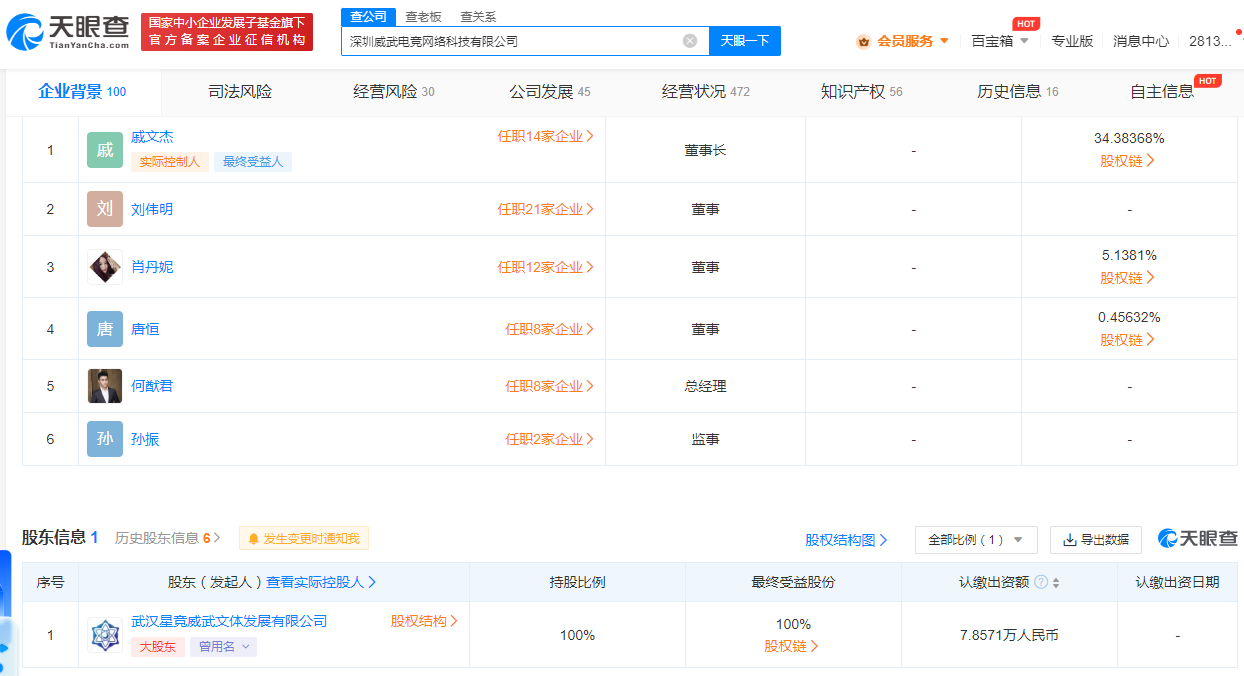Switch to the 查老板 search tab
Viewport: 1244px width, 676px height.
click(x=423, y=16)
